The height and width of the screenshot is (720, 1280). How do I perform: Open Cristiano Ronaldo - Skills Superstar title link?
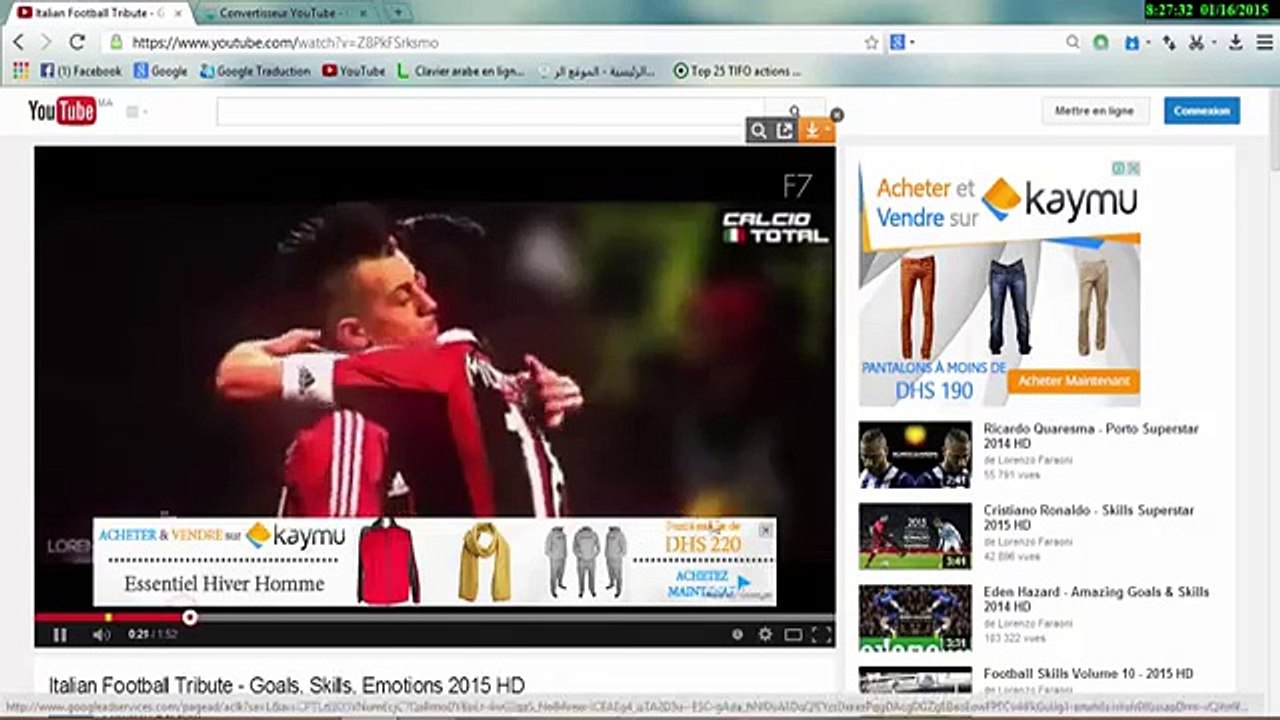coord(1089,517)
